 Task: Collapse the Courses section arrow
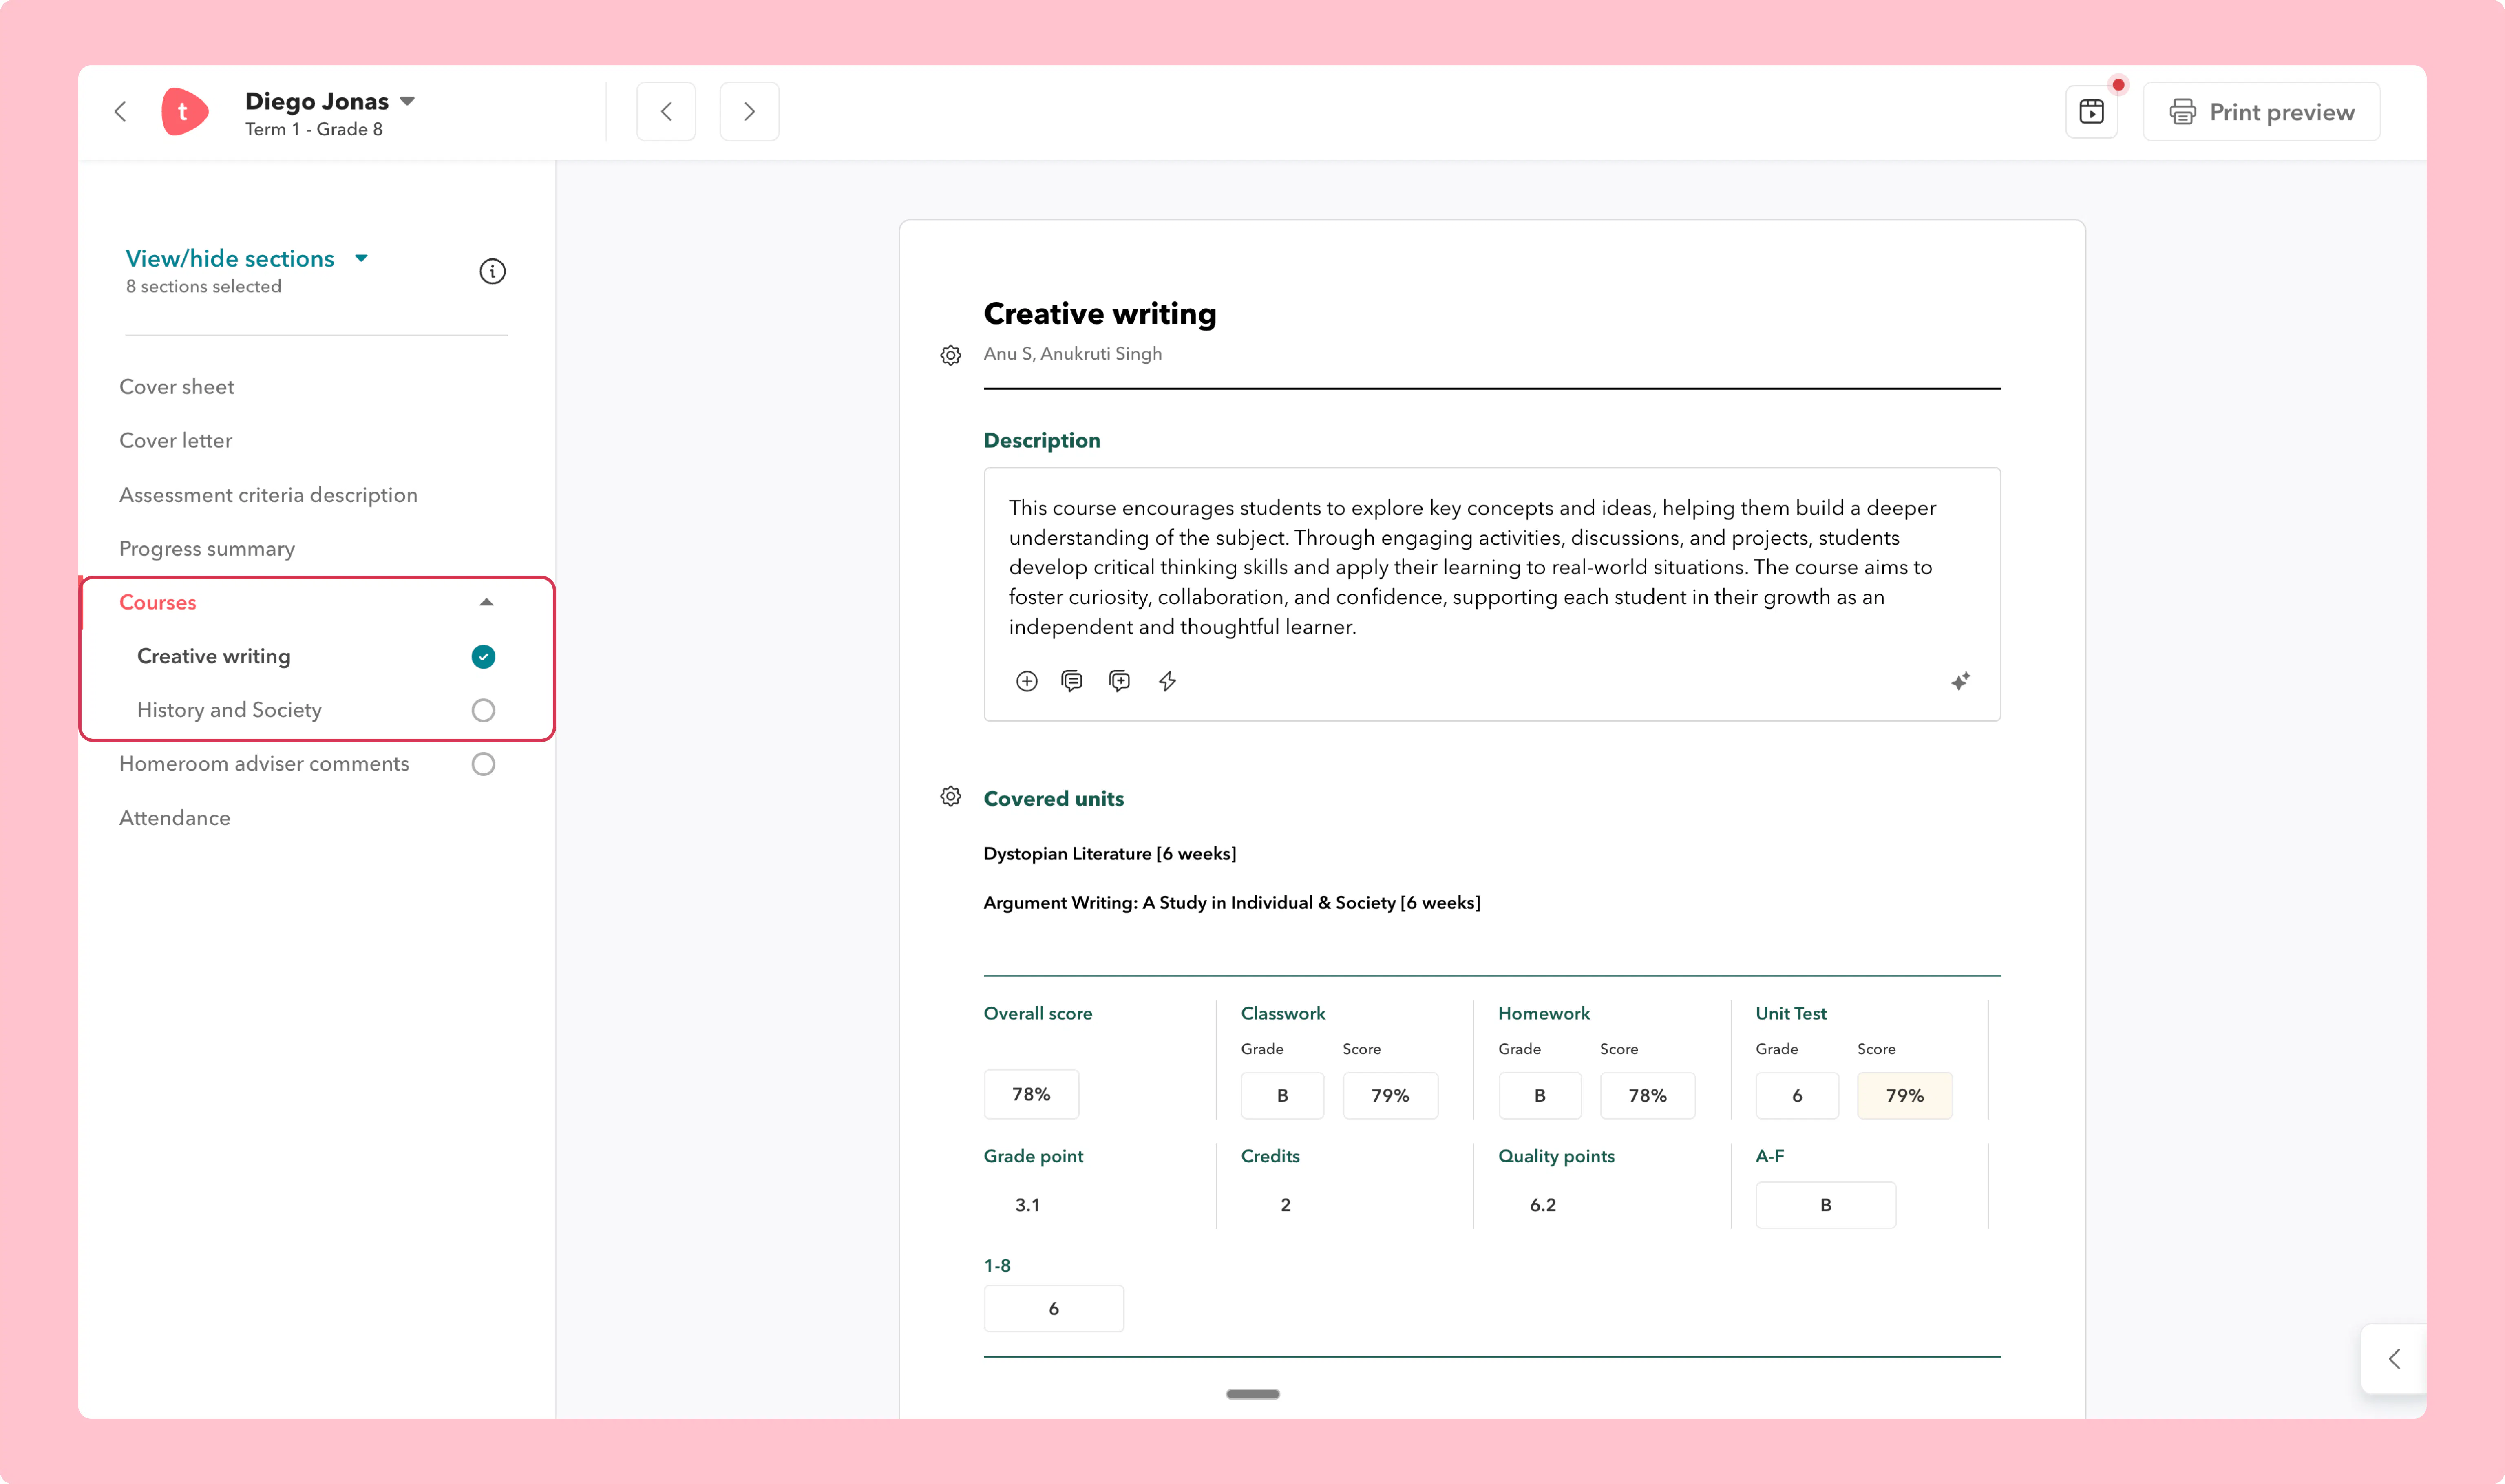pos(486,602)
